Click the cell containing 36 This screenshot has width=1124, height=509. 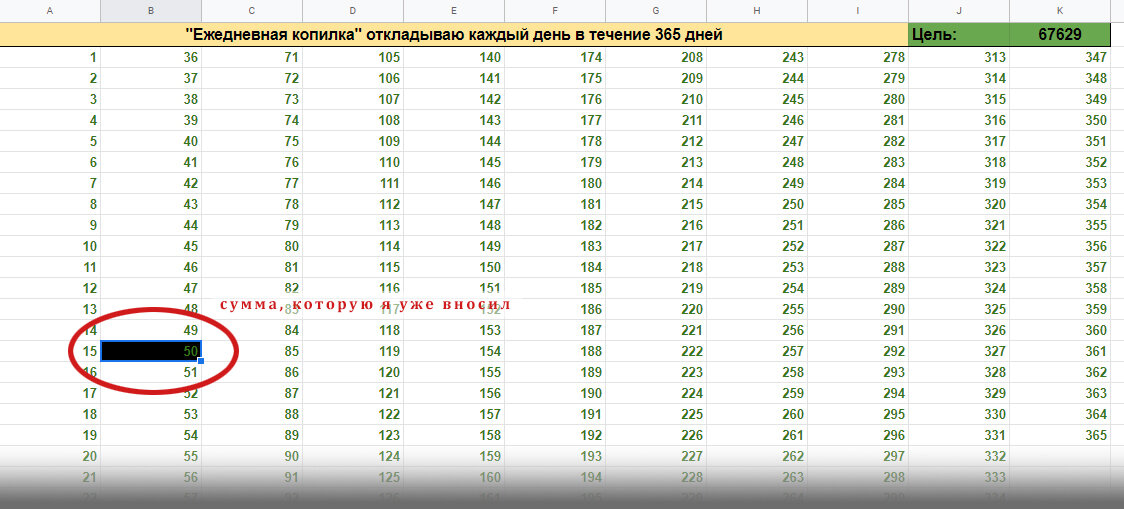click(151, 57)
